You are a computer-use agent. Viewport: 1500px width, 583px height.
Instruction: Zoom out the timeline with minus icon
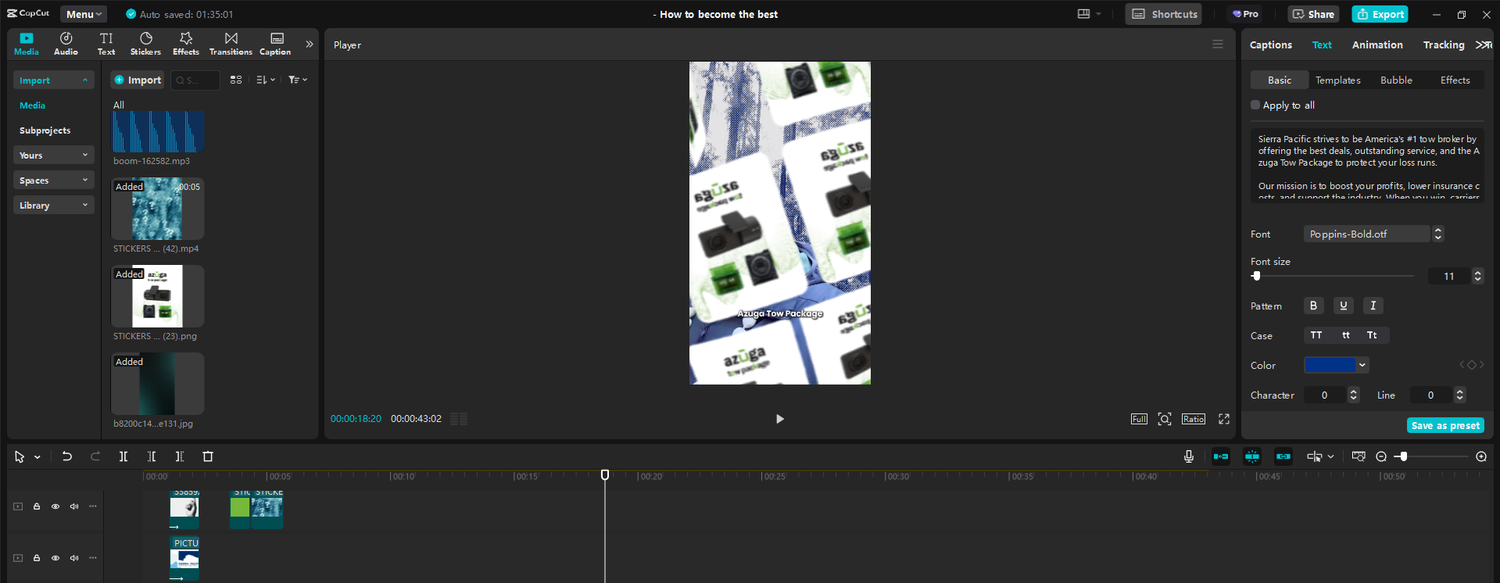tap(1381, 456)
